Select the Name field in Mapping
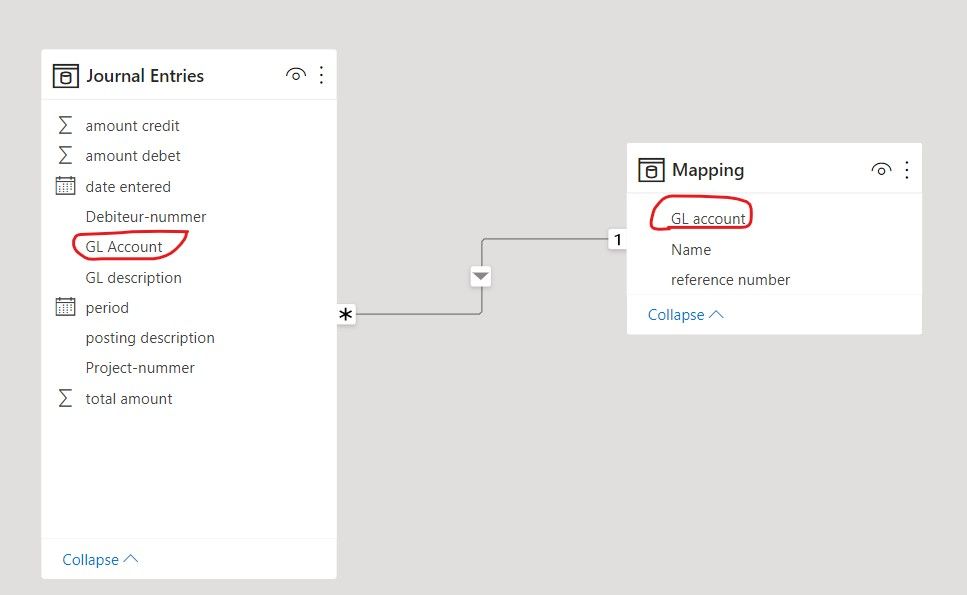This screenshot has width=967, height=595. click(x=691, y=250)
